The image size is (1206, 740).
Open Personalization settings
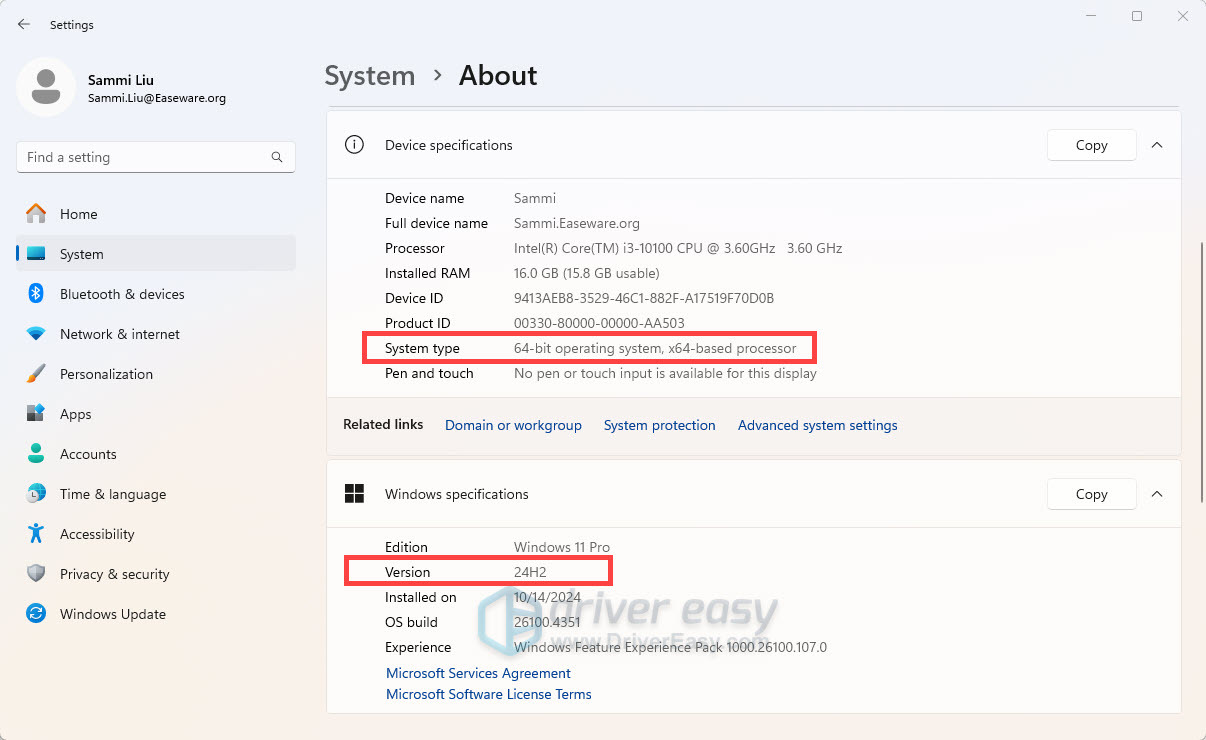coord(156,374)
